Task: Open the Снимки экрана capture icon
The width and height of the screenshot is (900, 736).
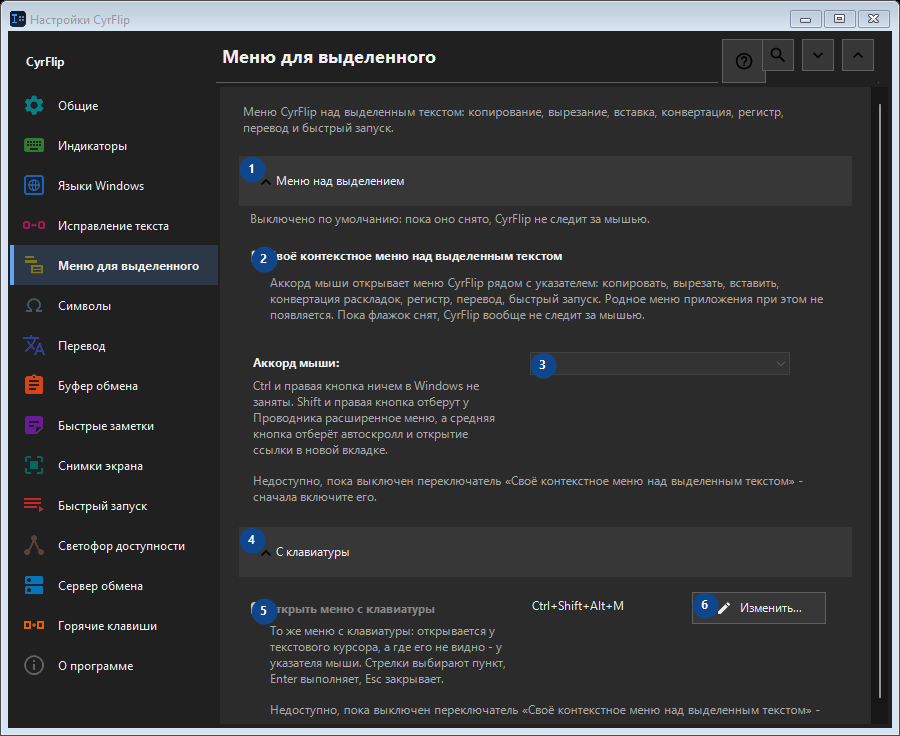Action: [34, 466]
